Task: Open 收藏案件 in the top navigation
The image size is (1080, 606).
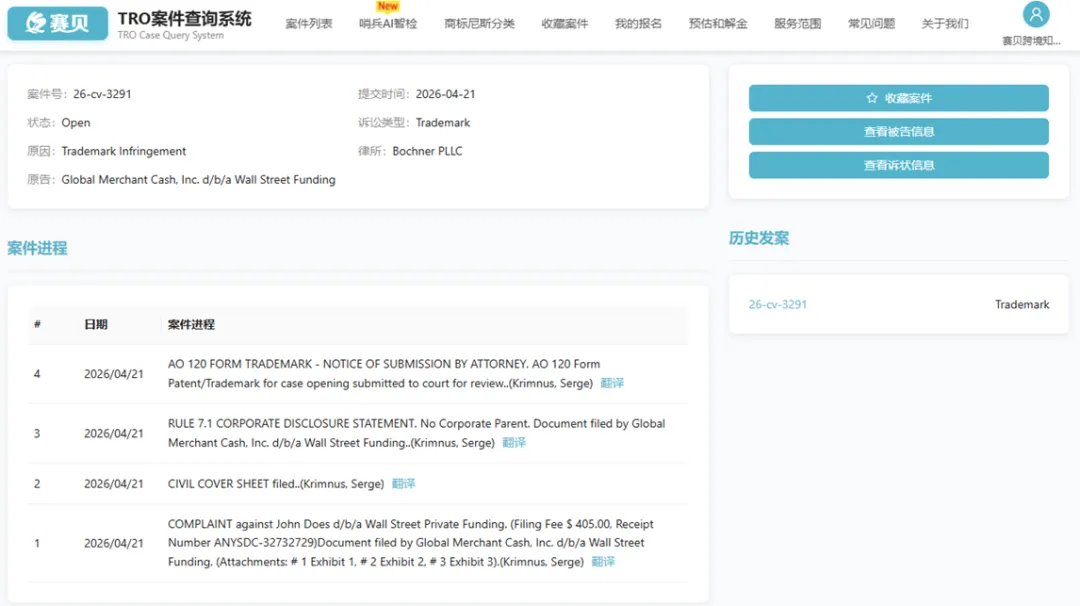Action: 565,23
